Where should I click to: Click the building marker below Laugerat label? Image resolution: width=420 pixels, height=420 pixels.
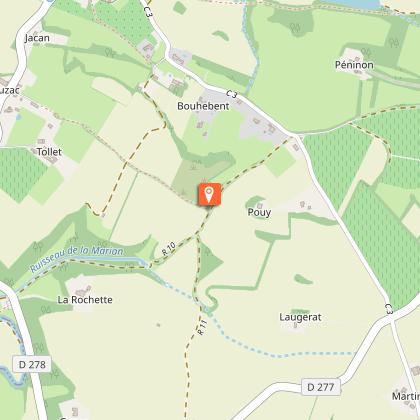[x=295, y=325]
